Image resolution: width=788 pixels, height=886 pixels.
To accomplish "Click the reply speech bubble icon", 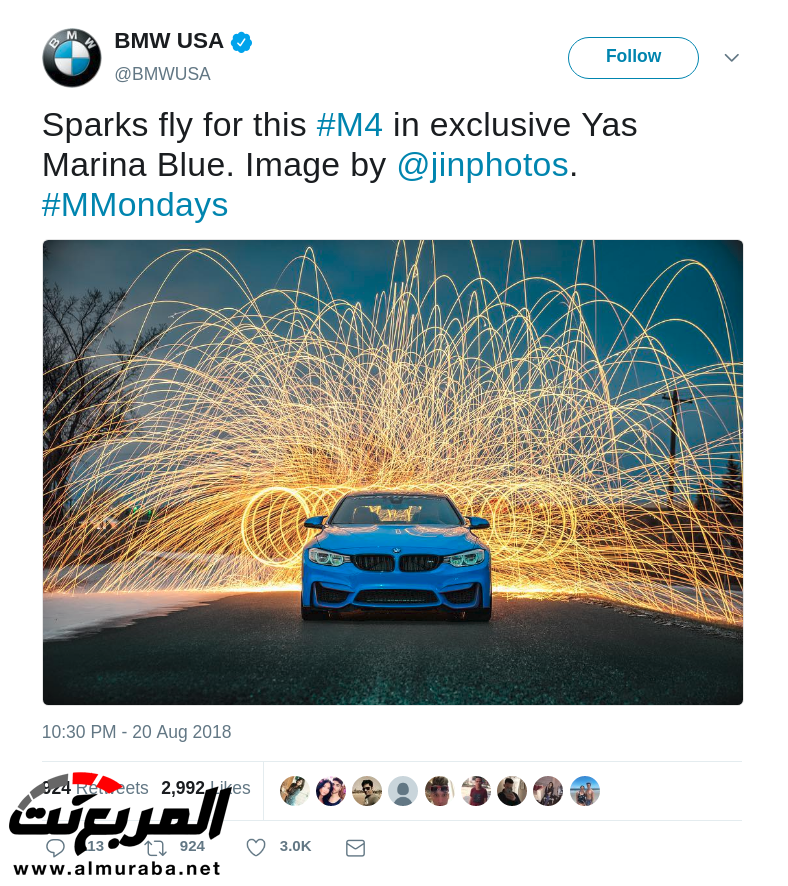I will pos(55,848).
